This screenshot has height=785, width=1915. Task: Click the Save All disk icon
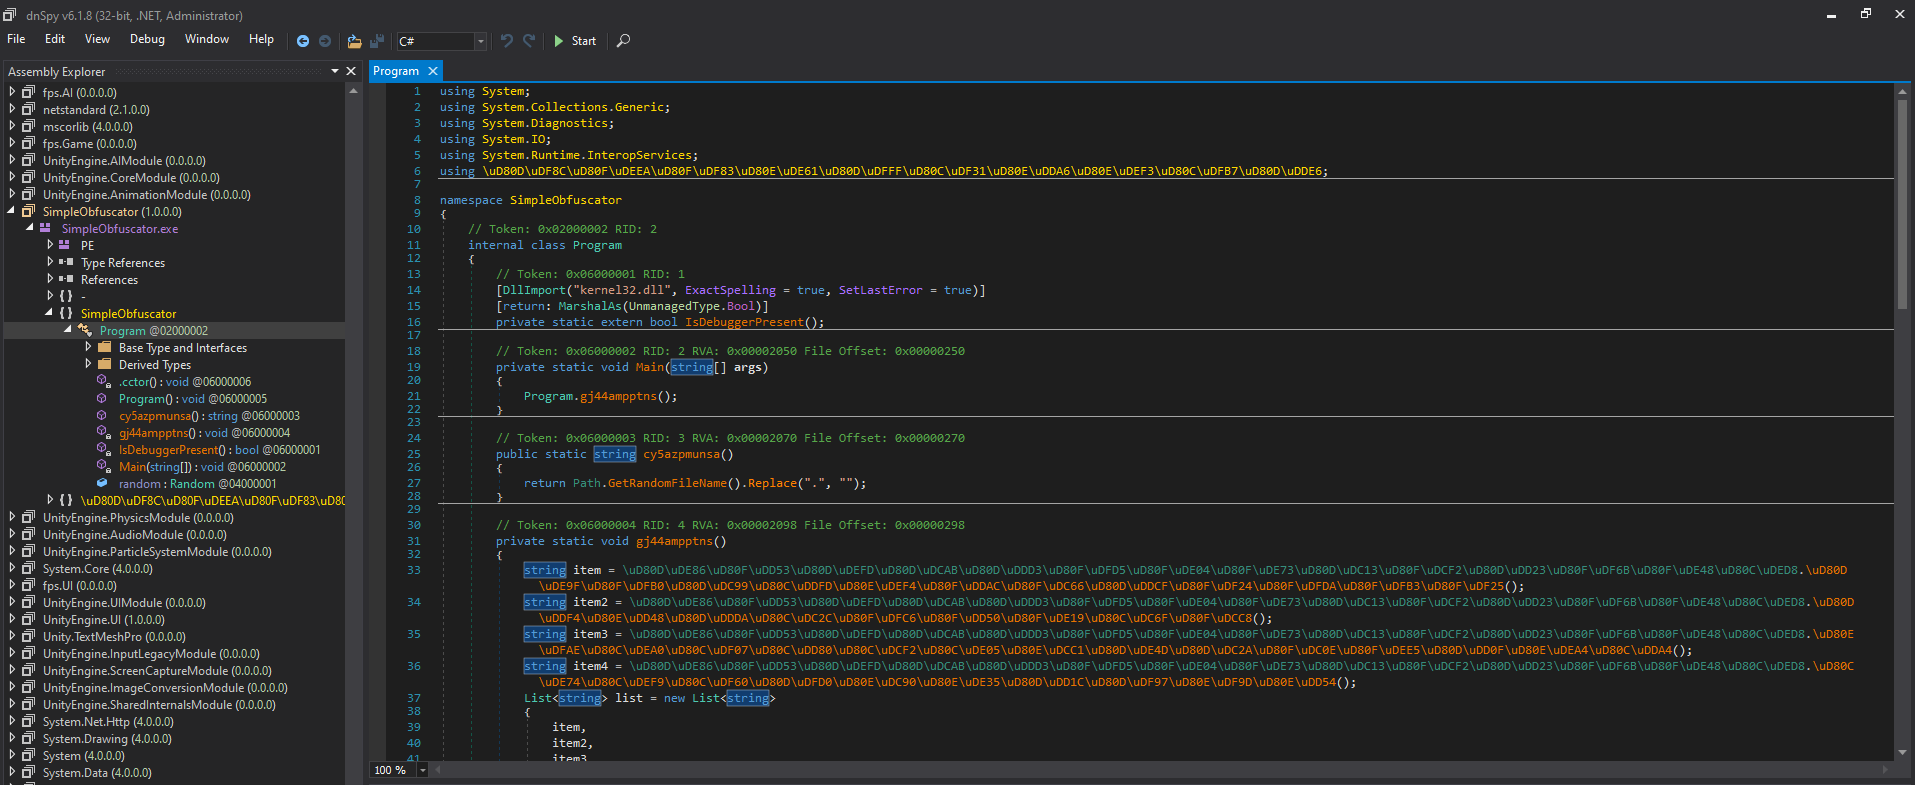click(377, 41)
